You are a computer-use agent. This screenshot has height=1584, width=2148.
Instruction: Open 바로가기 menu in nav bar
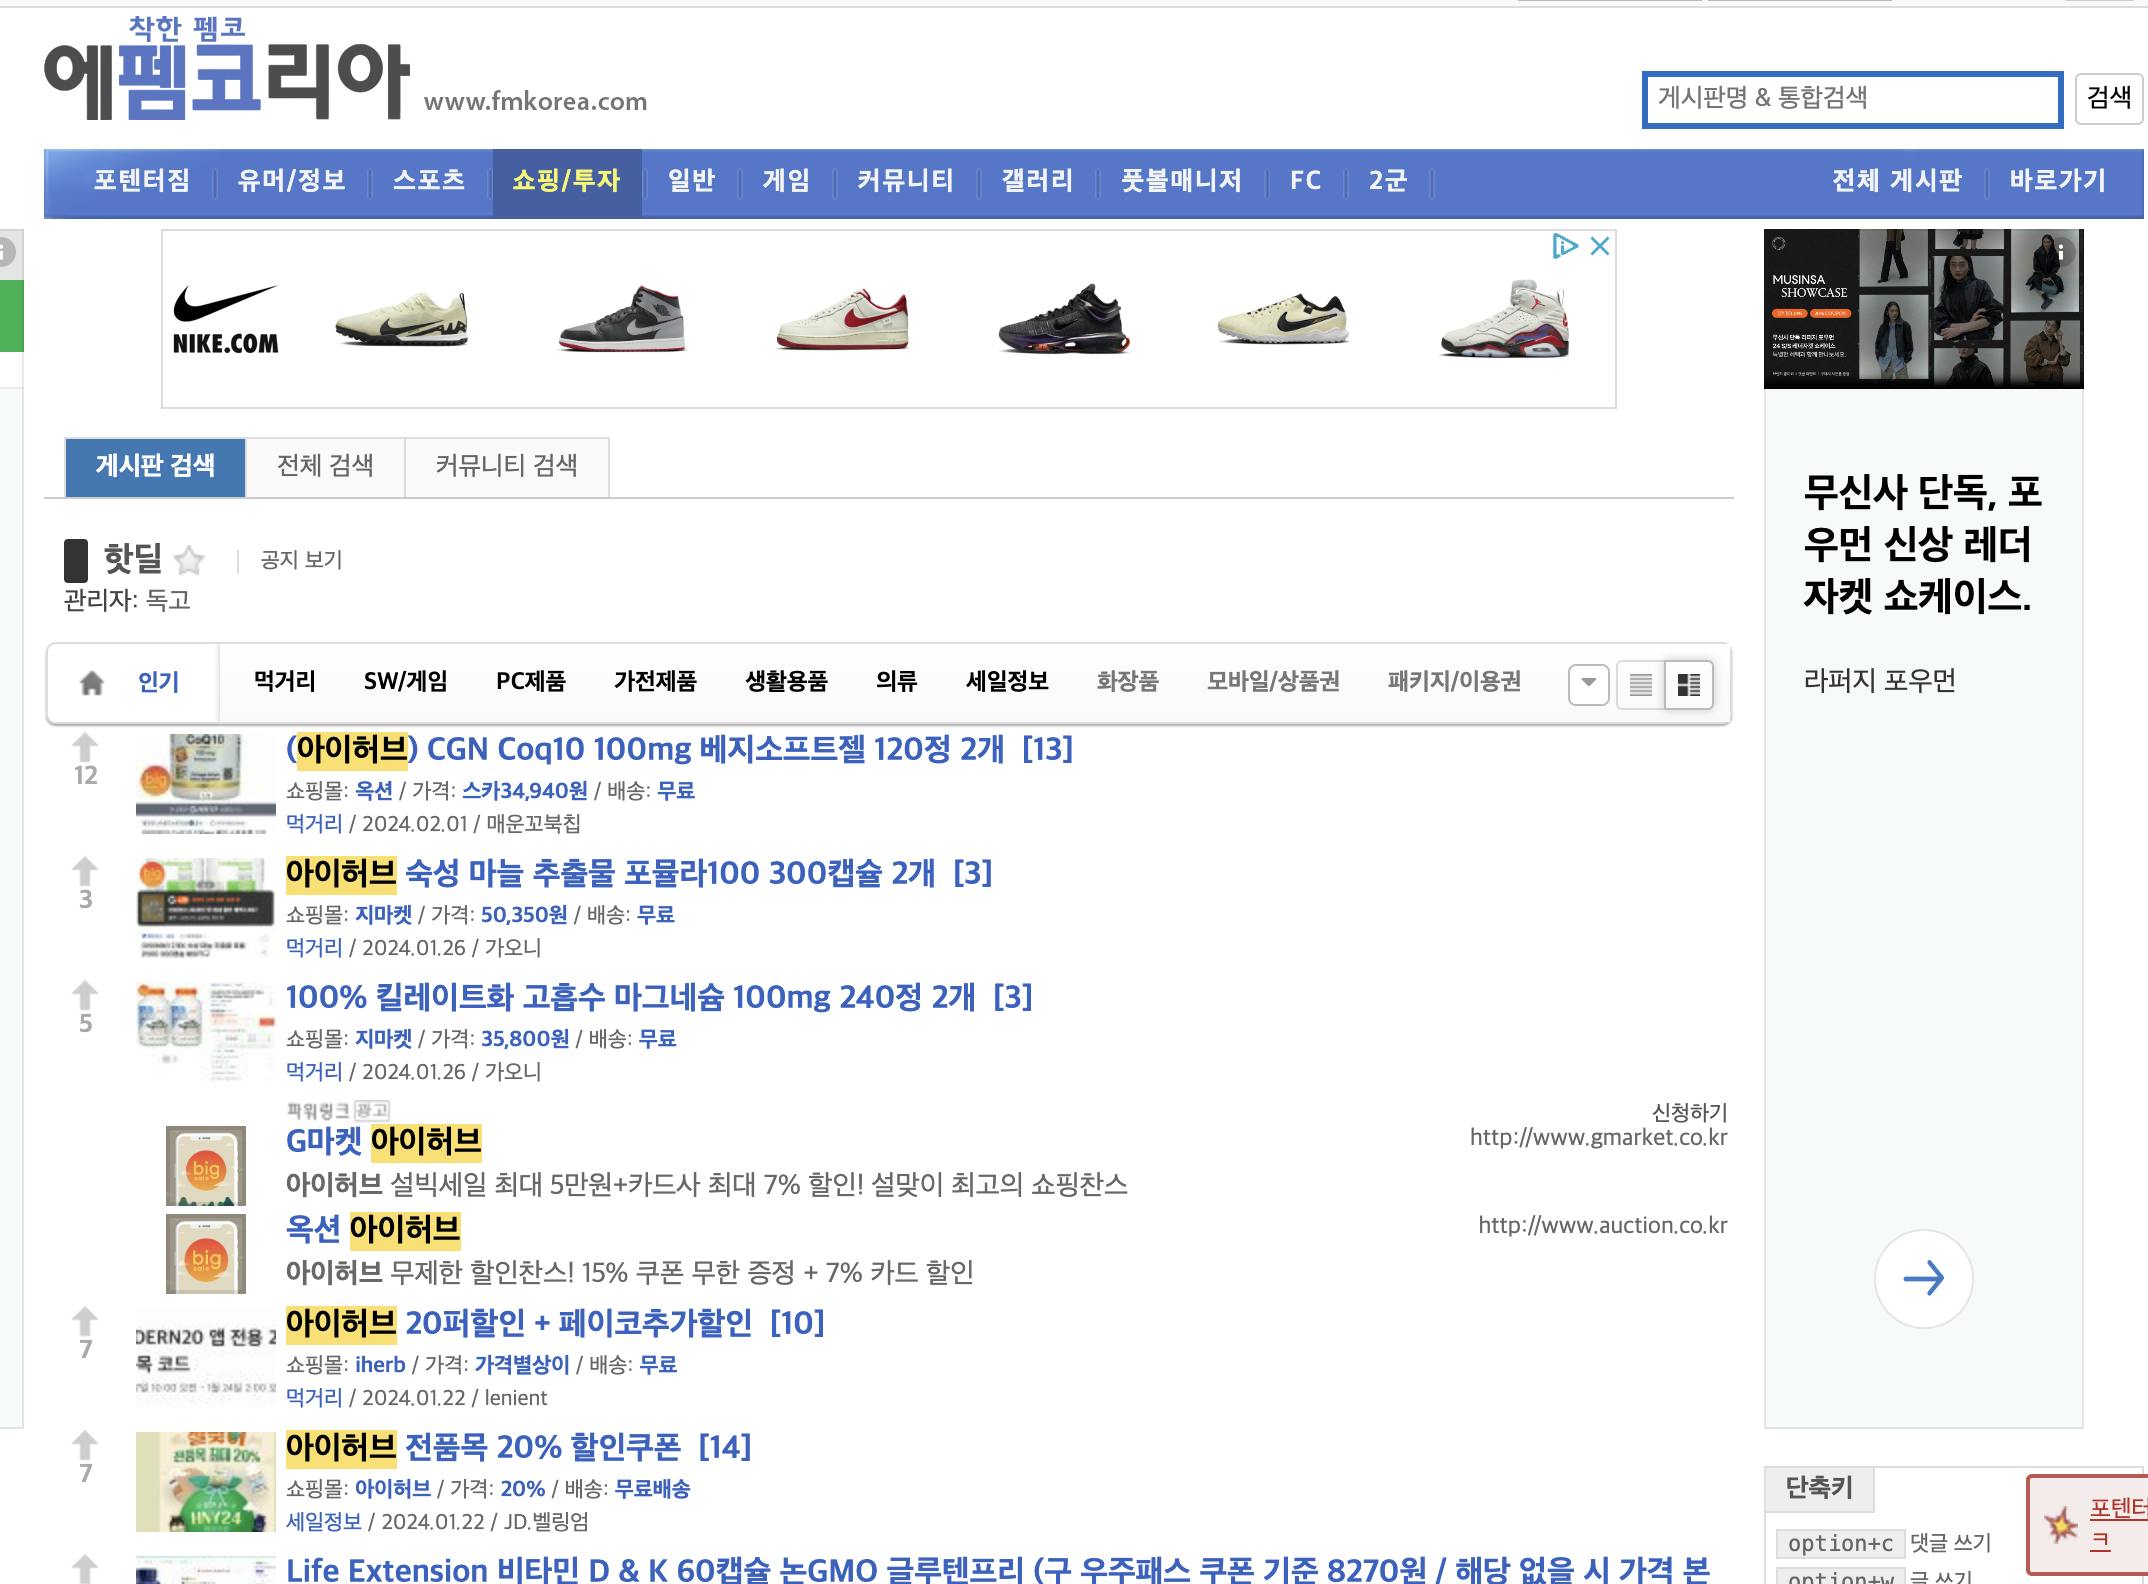pyautogui.click(x=2057, y=181)
